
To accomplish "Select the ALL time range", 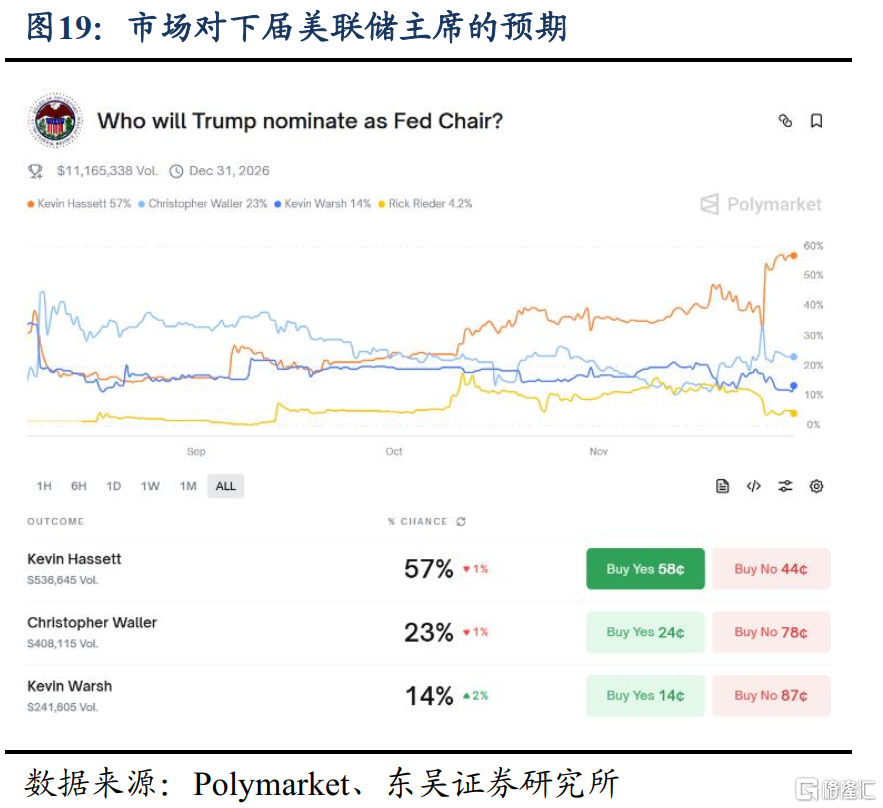I will point(226,486).
